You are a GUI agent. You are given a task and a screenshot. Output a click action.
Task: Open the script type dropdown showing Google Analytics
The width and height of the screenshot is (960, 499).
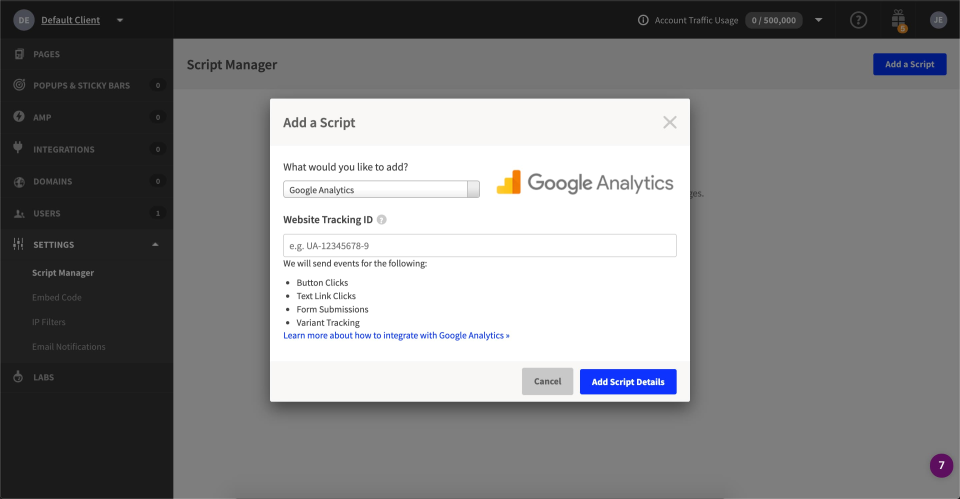pyautogui.click(x=381, y=190)
